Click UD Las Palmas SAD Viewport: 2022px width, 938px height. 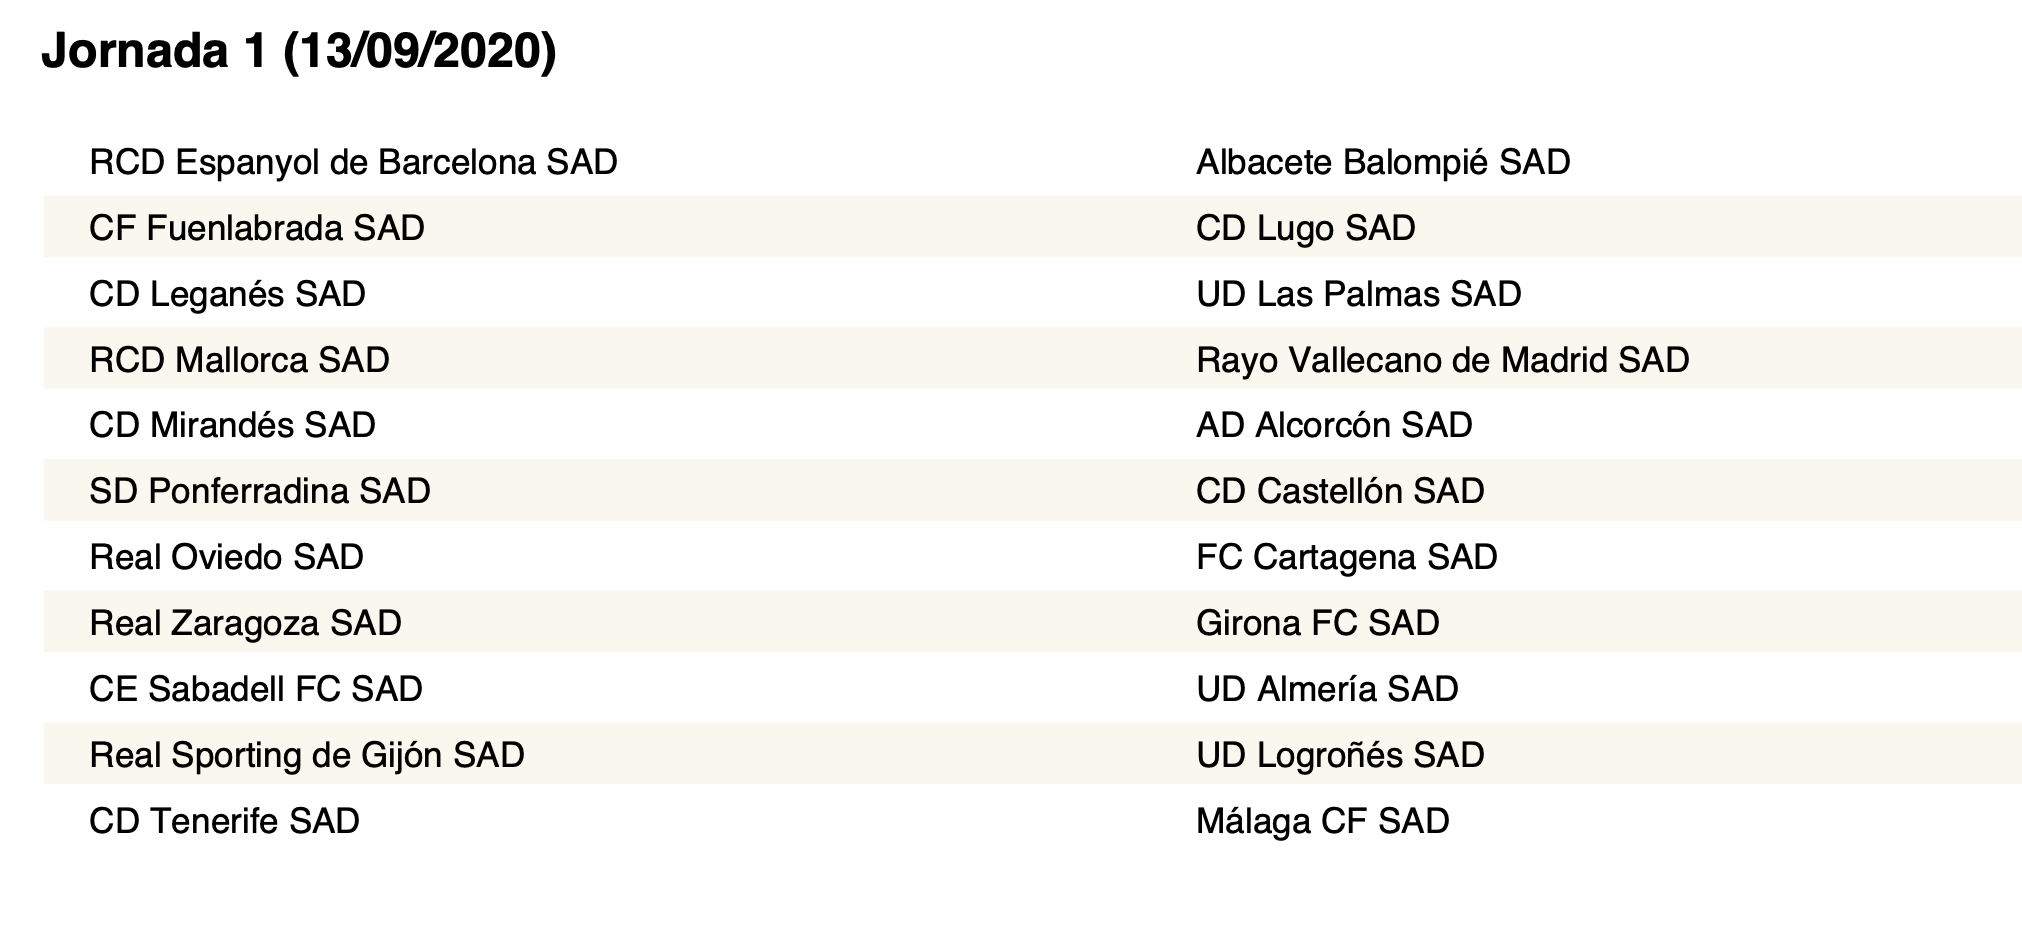[x=1359, y=294]
